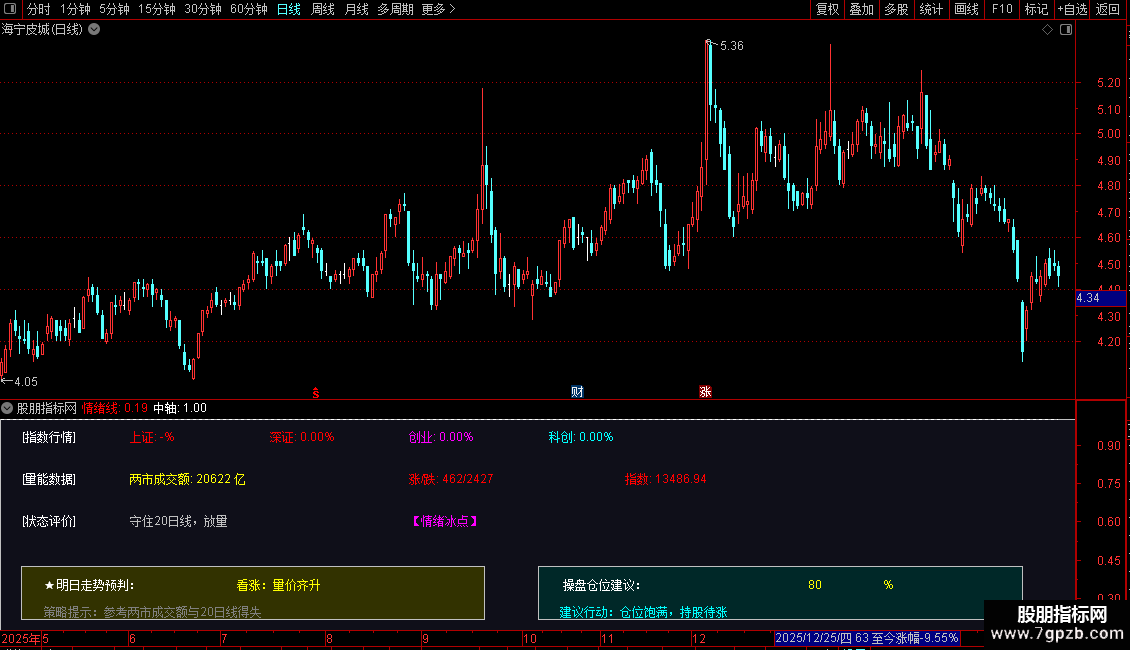Image resolution: width=1130 pixels, height=650 pixels.
Task: Click the 两市成交额: 20622 亿 text
Action: click(x=187, y=479)
